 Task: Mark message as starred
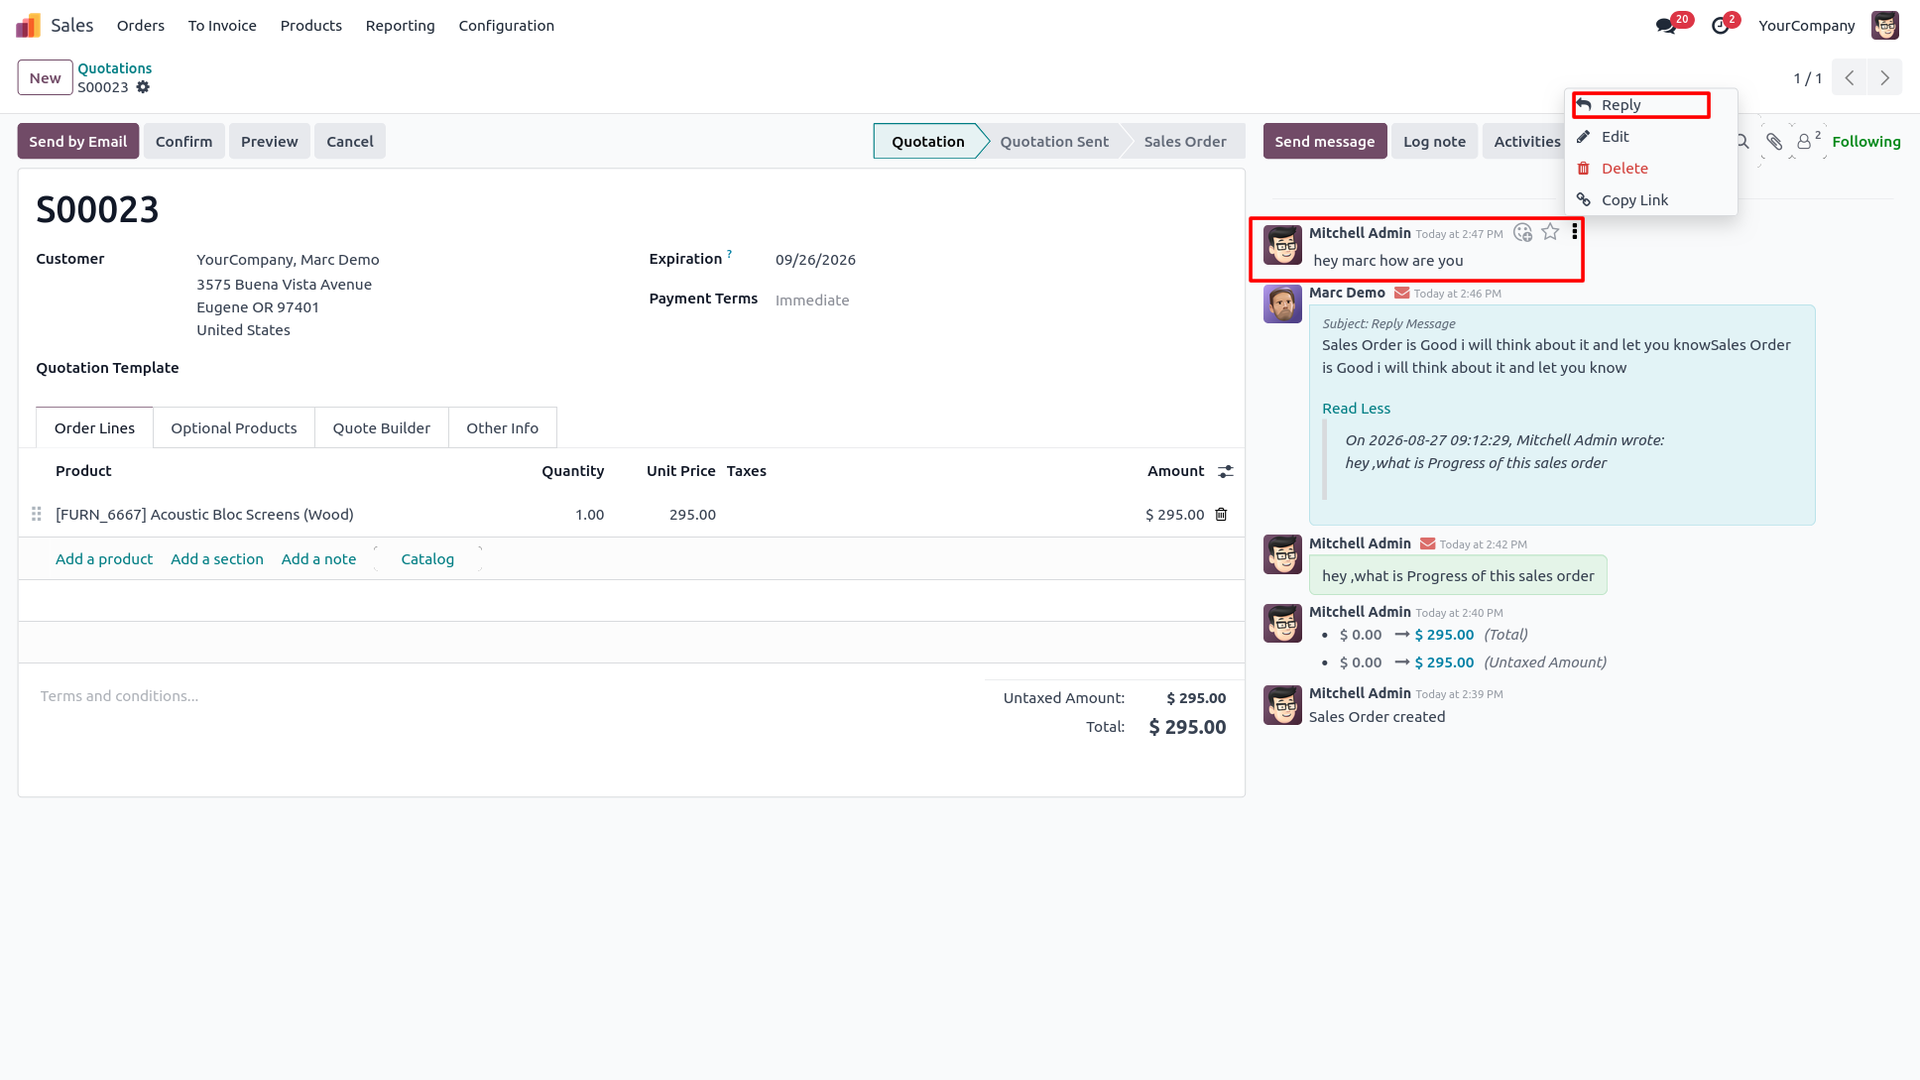pyautogui.click(x=1550, y=232)
